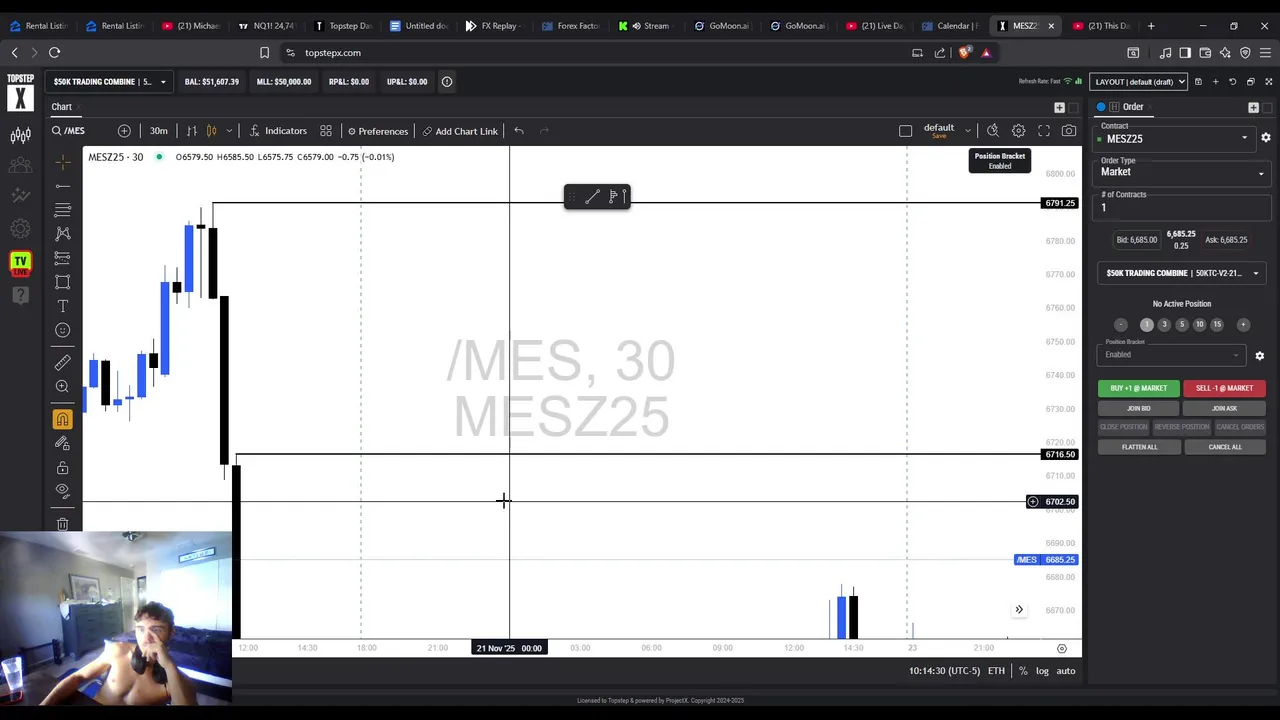Toggle lock all drawings
Screen dimensions: 1280x720
[62, 467]
